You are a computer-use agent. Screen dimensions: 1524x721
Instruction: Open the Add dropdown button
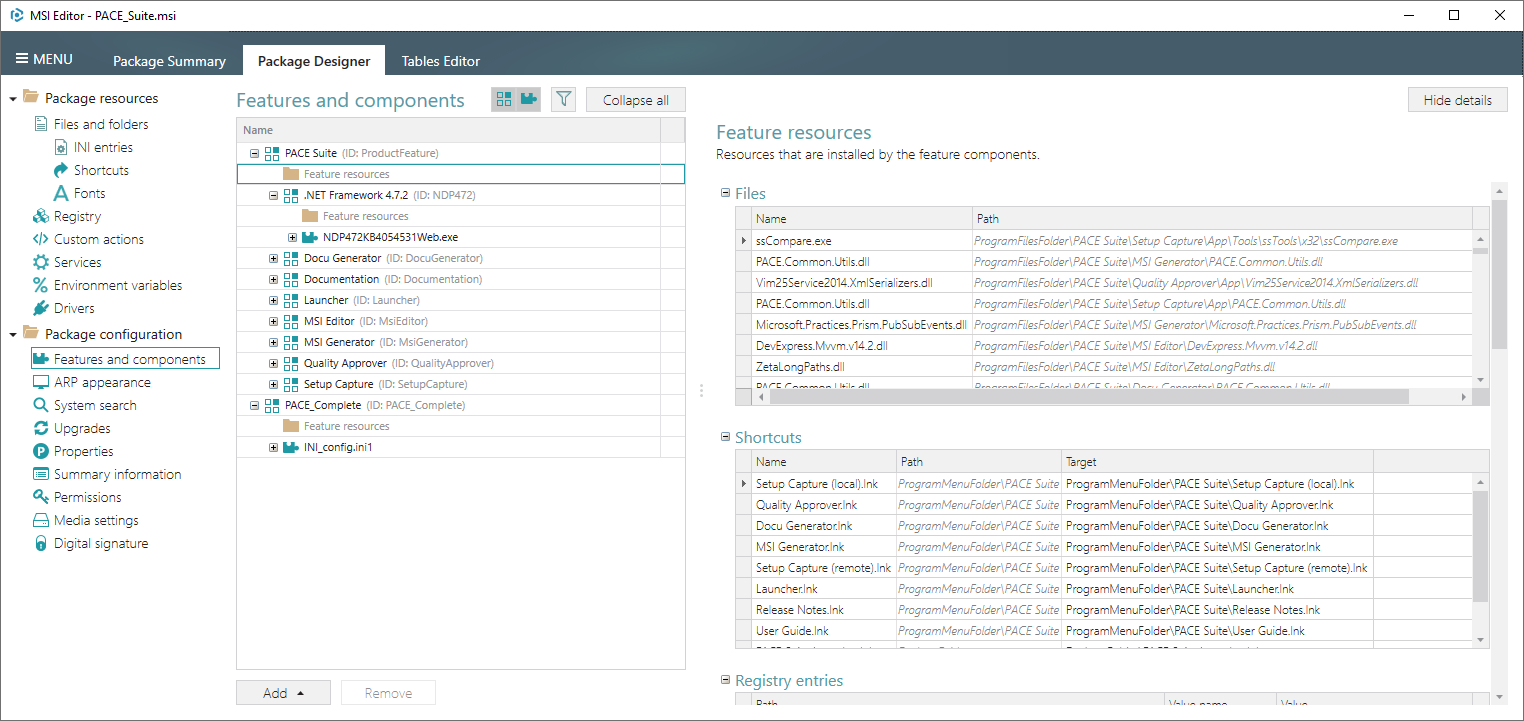tap(283, 693)
